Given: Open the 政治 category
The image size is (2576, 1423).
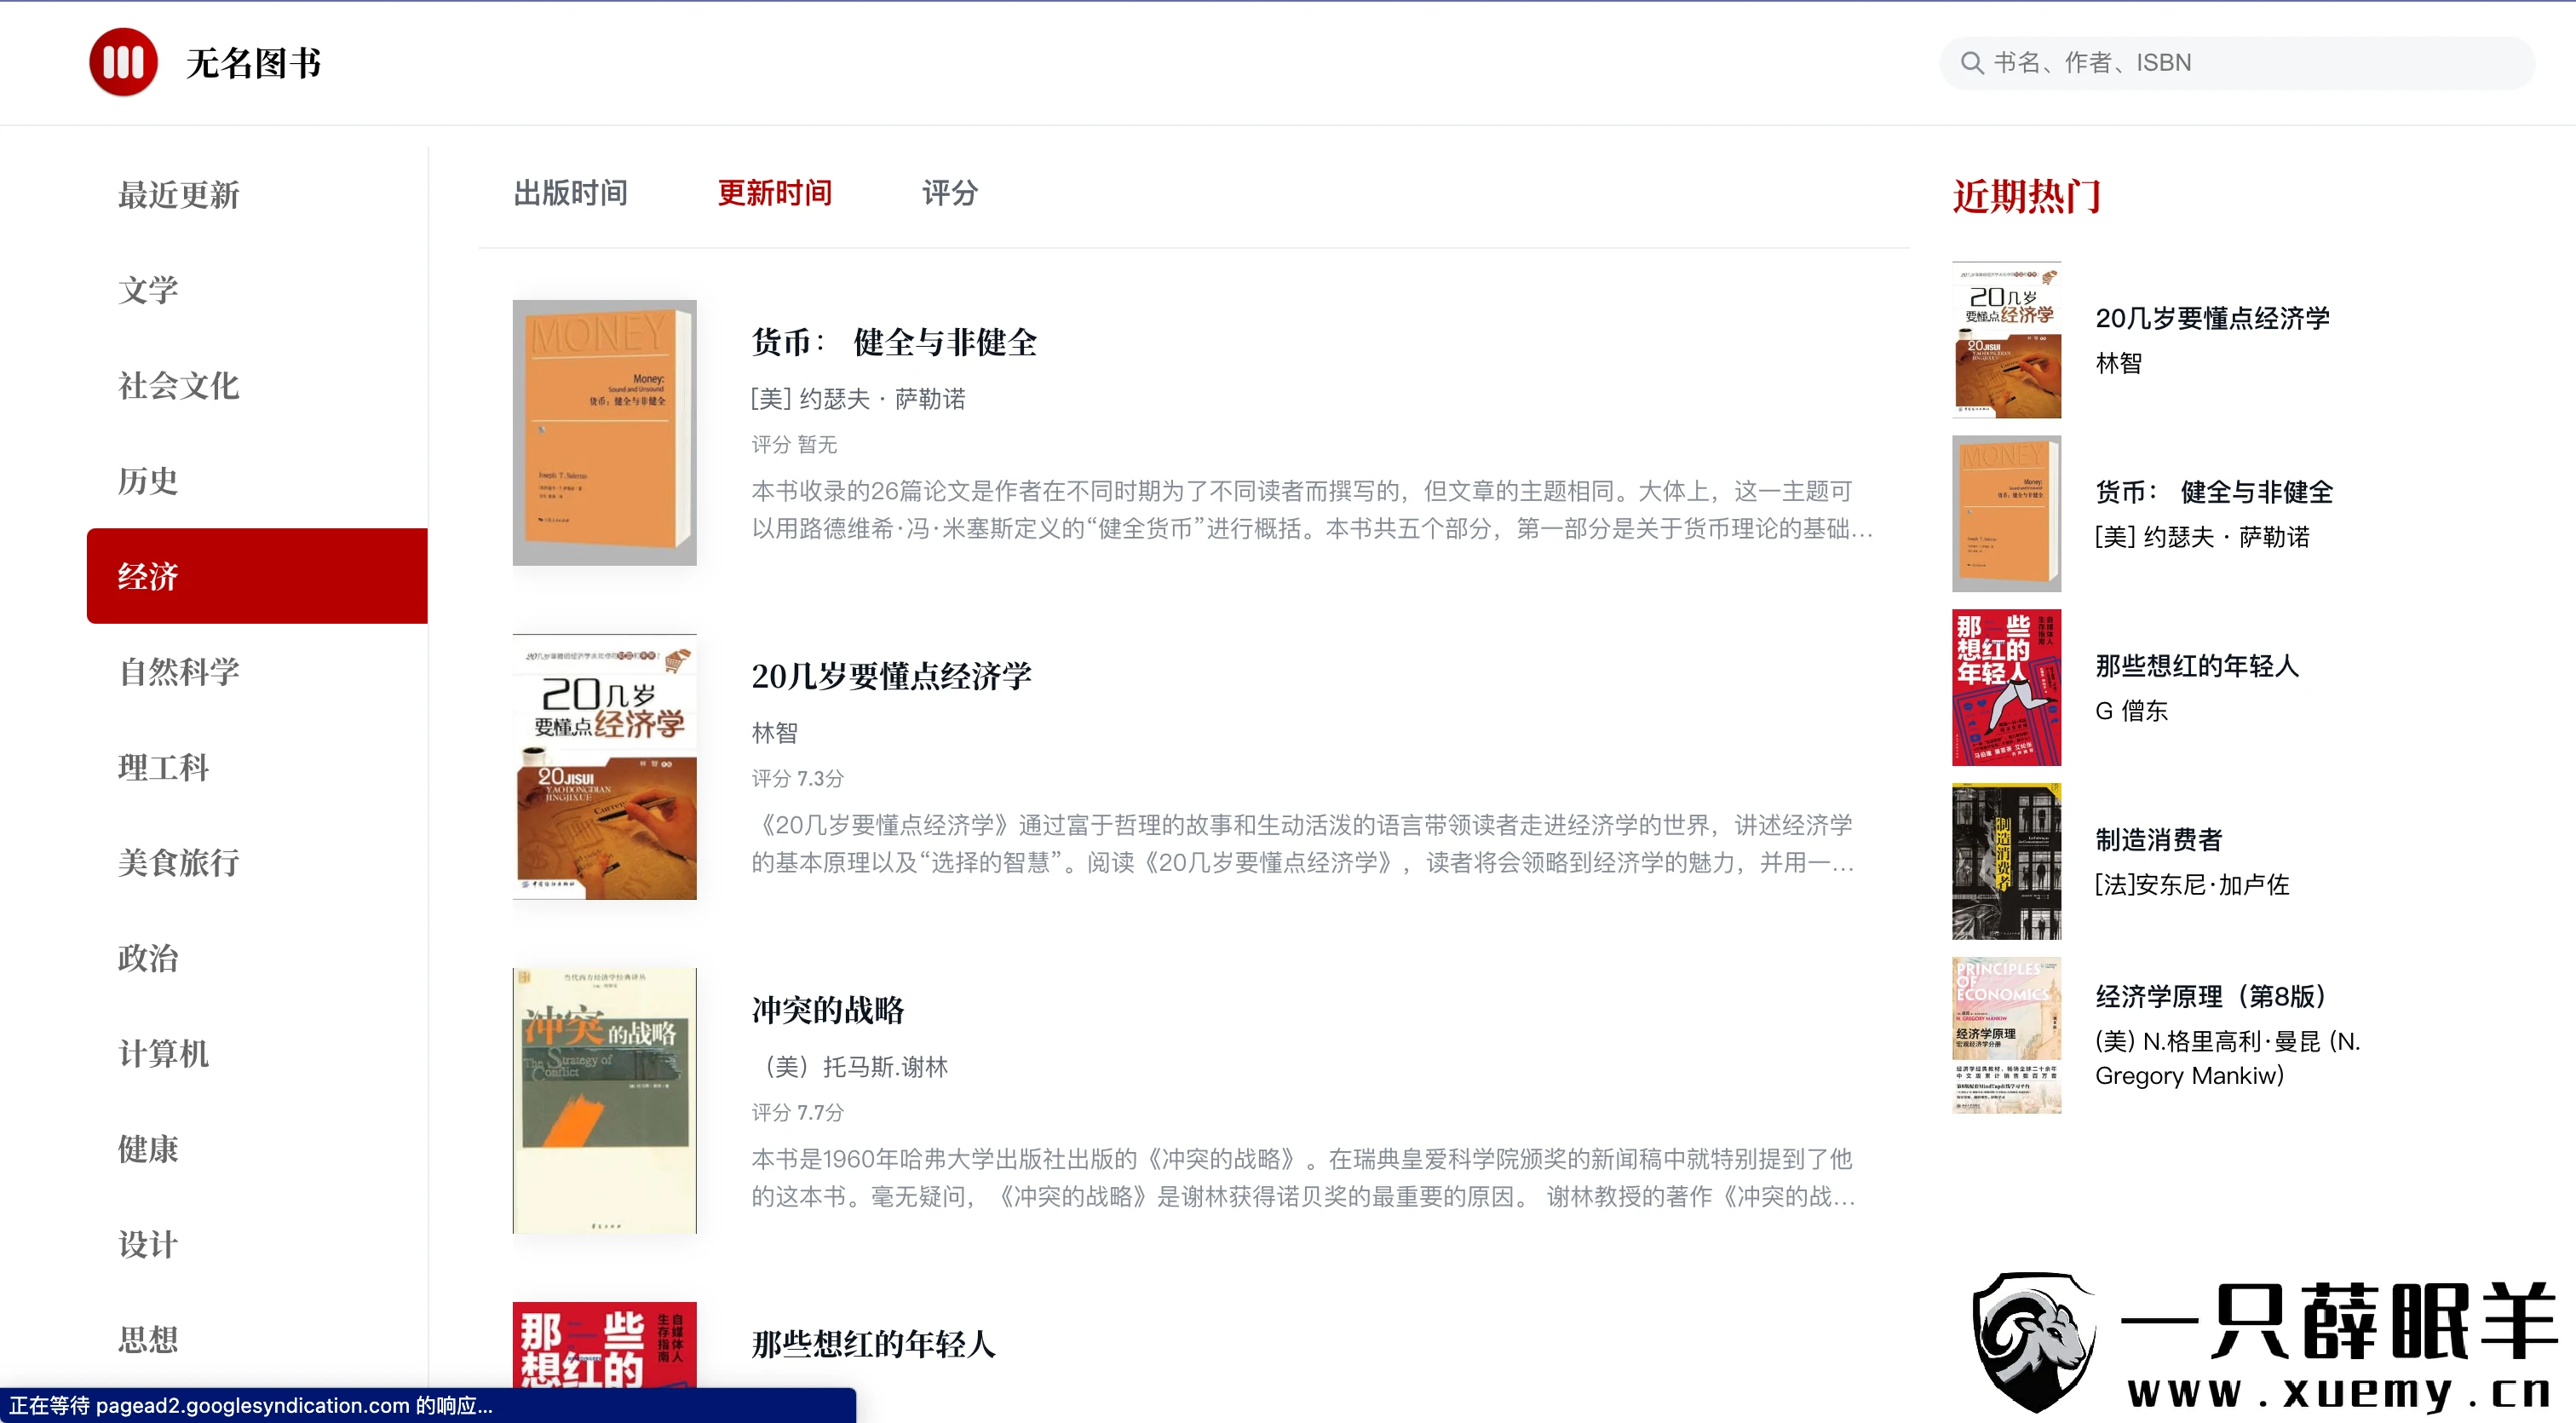Looking at the screenshot, I should [x=148, y=958].
